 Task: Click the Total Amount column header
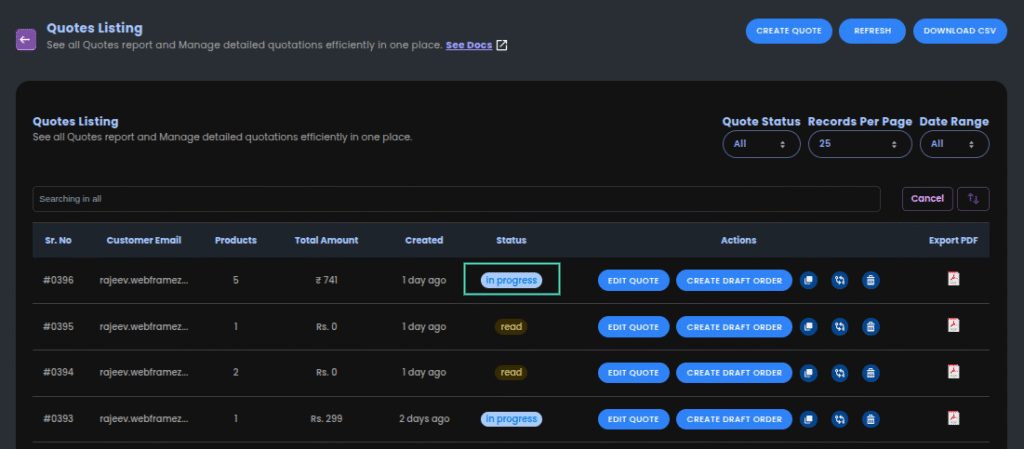coord(326,240)
